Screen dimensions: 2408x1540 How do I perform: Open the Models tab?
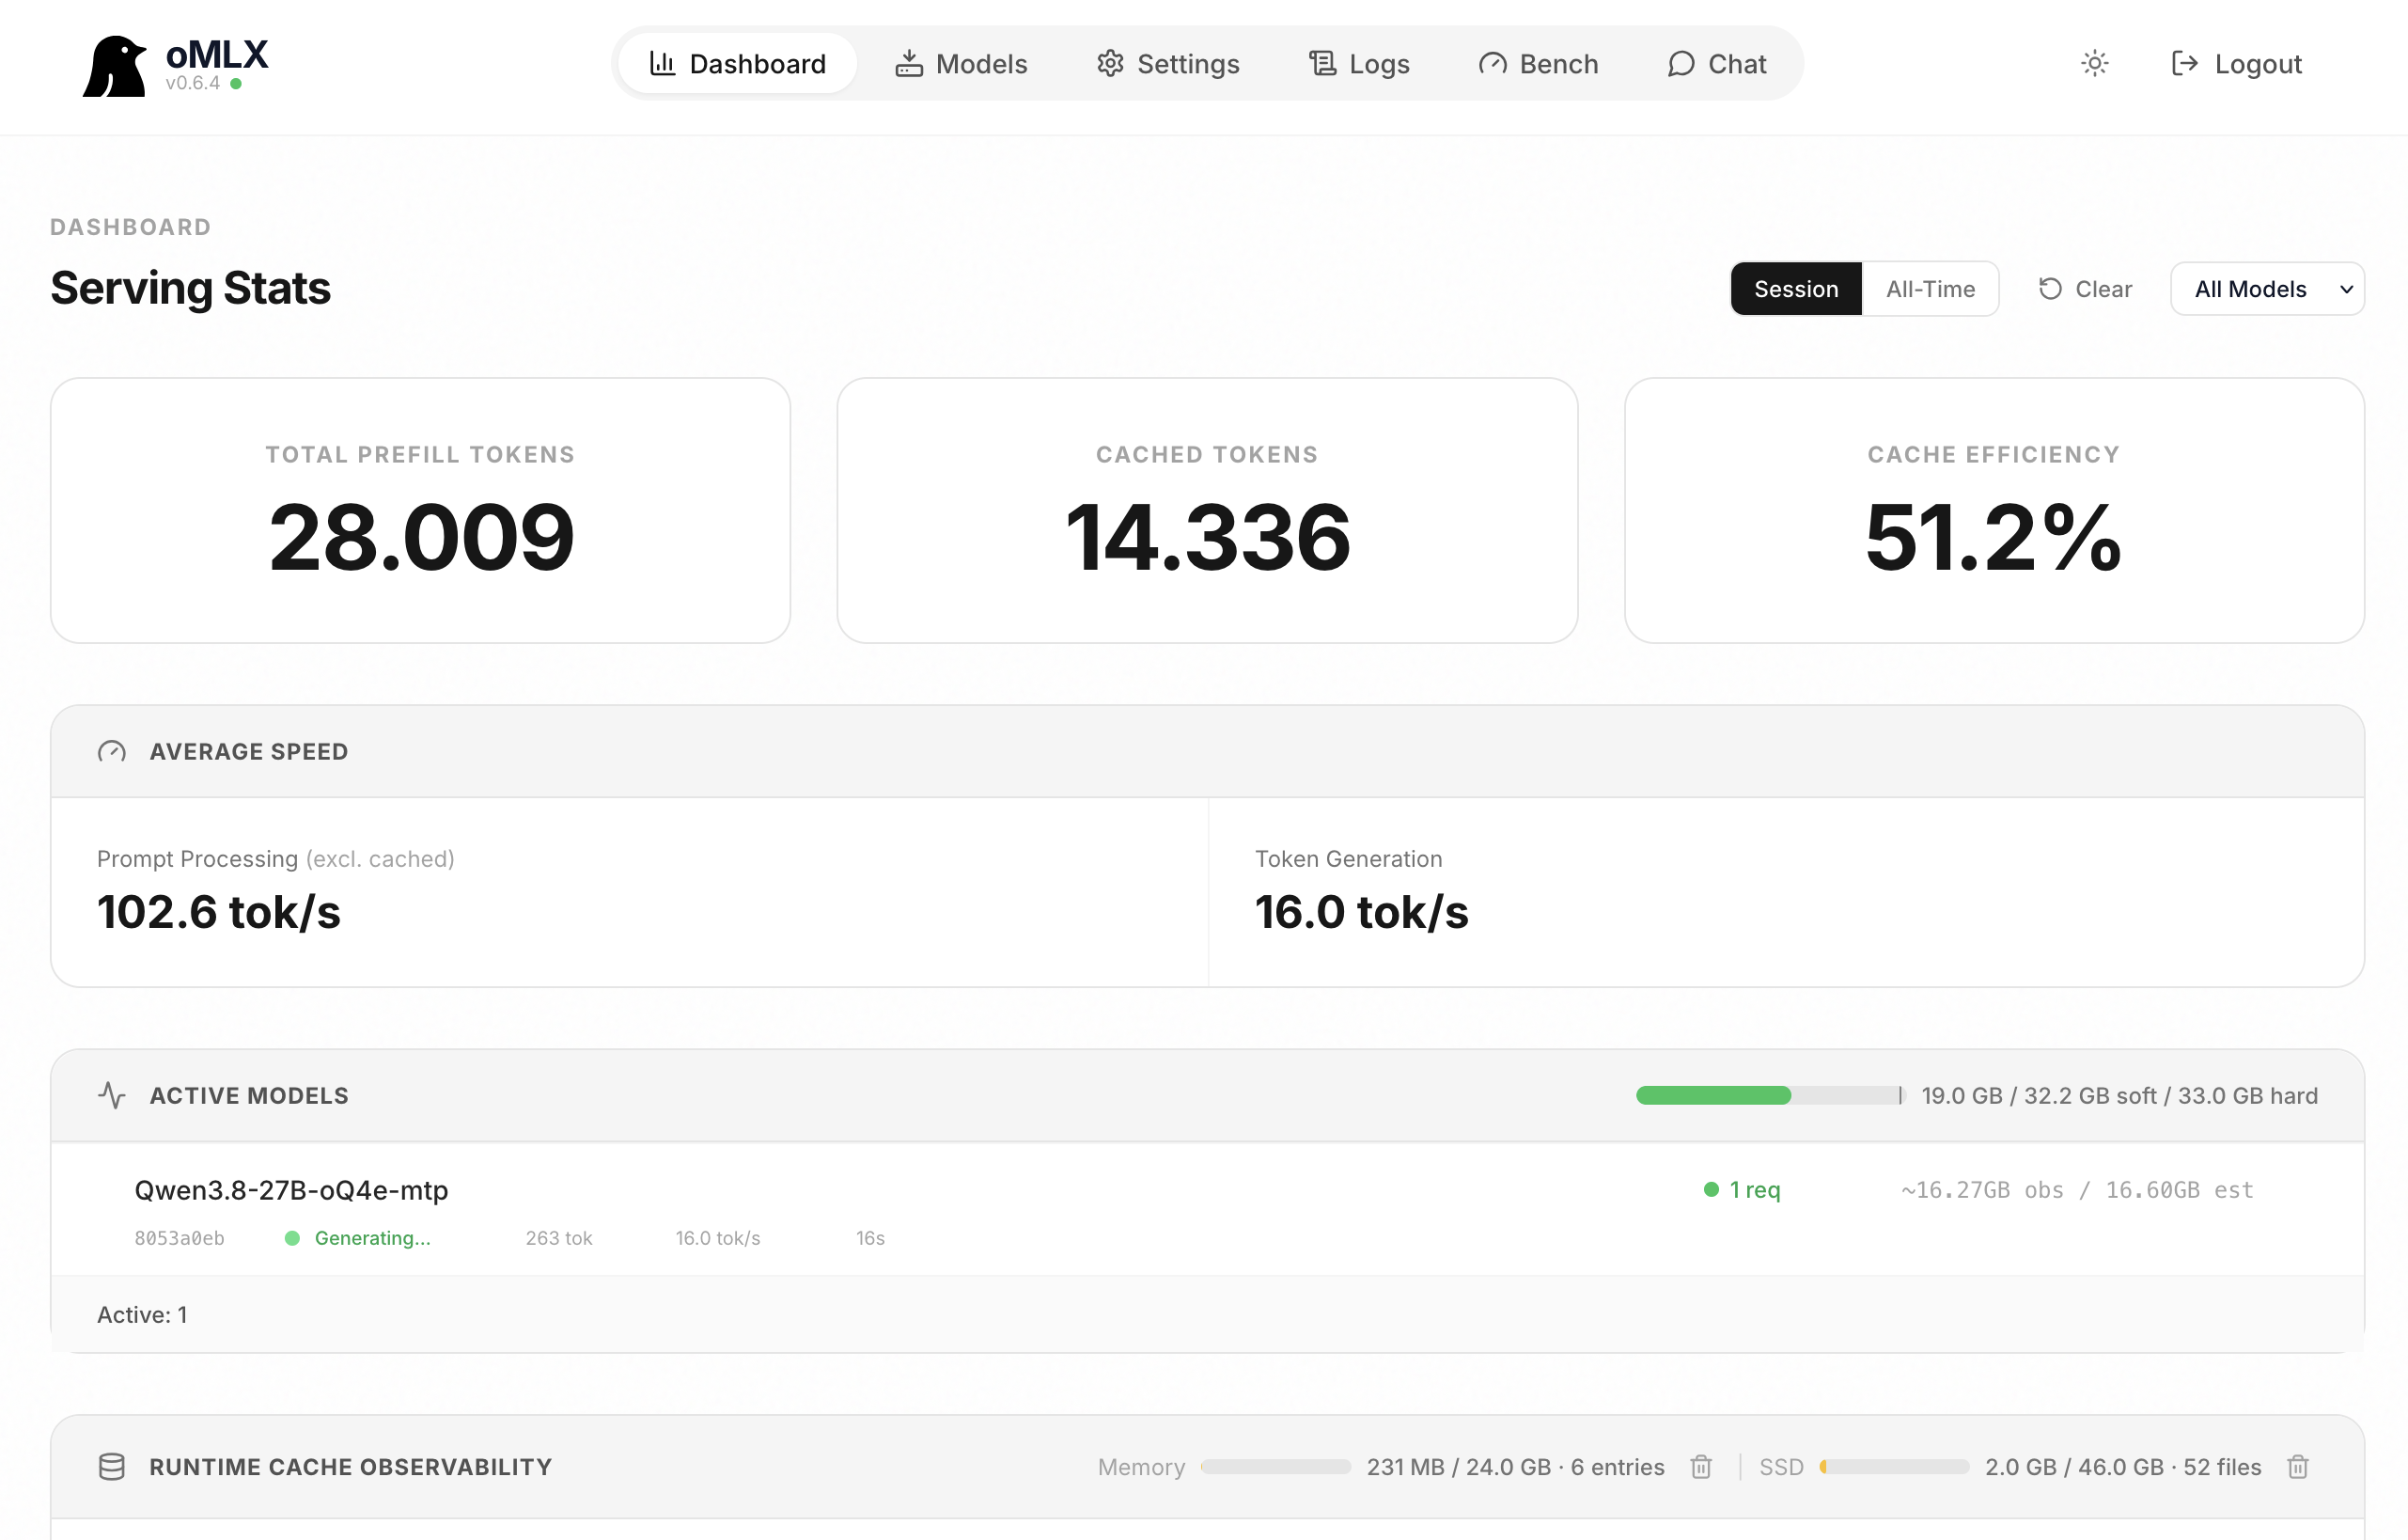tap(961, 64)
